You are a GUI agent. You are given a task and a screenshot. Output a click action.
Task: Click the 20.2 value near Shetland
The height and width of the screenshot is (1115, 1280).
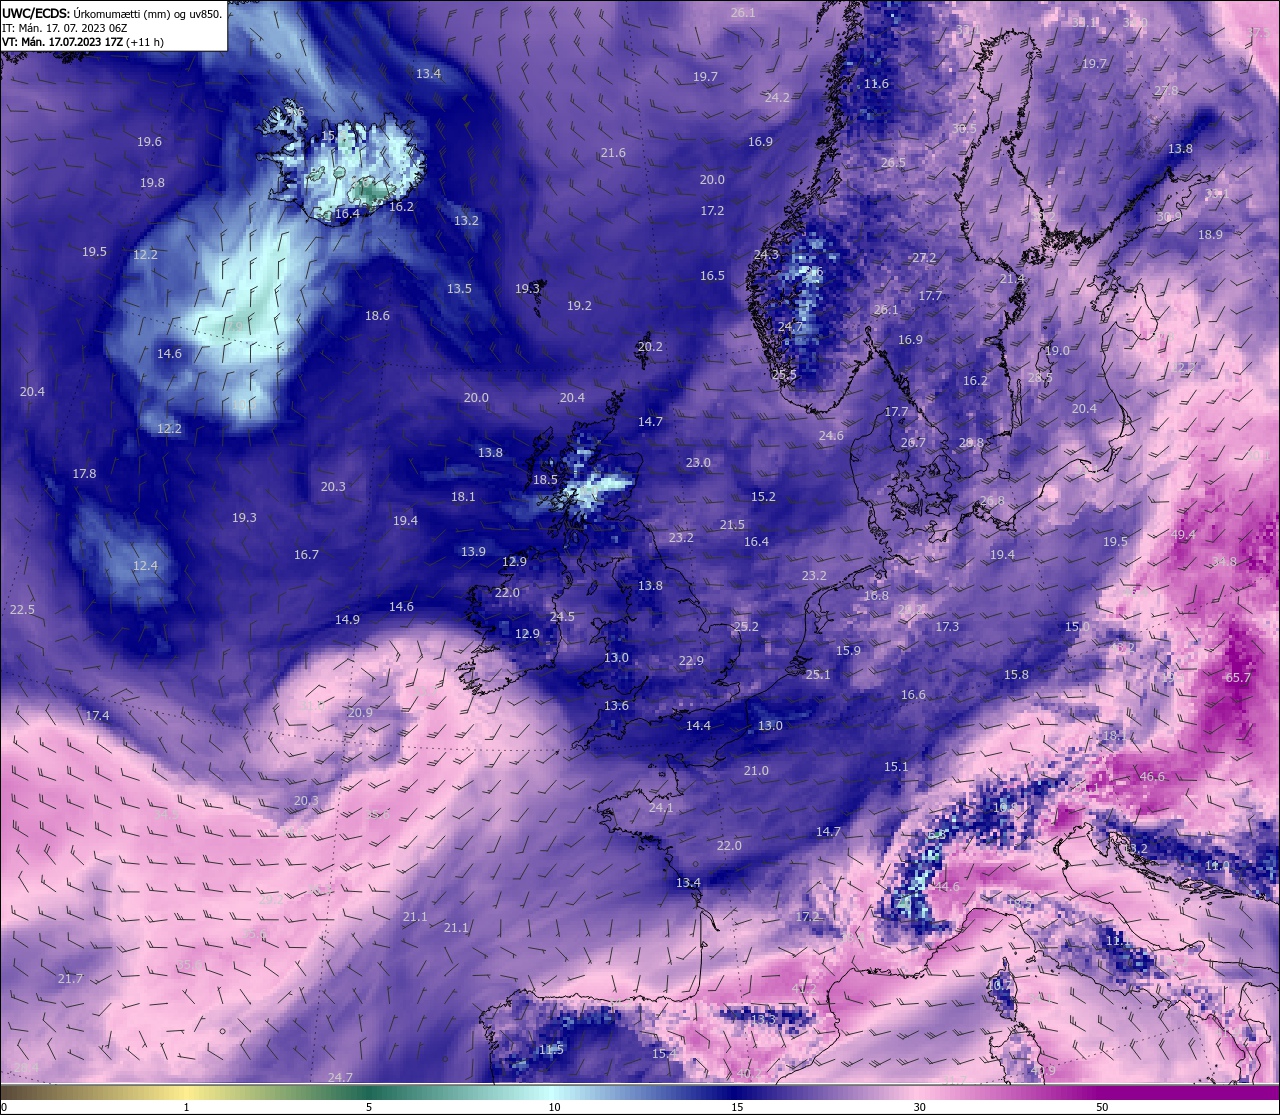coord(650,347)
